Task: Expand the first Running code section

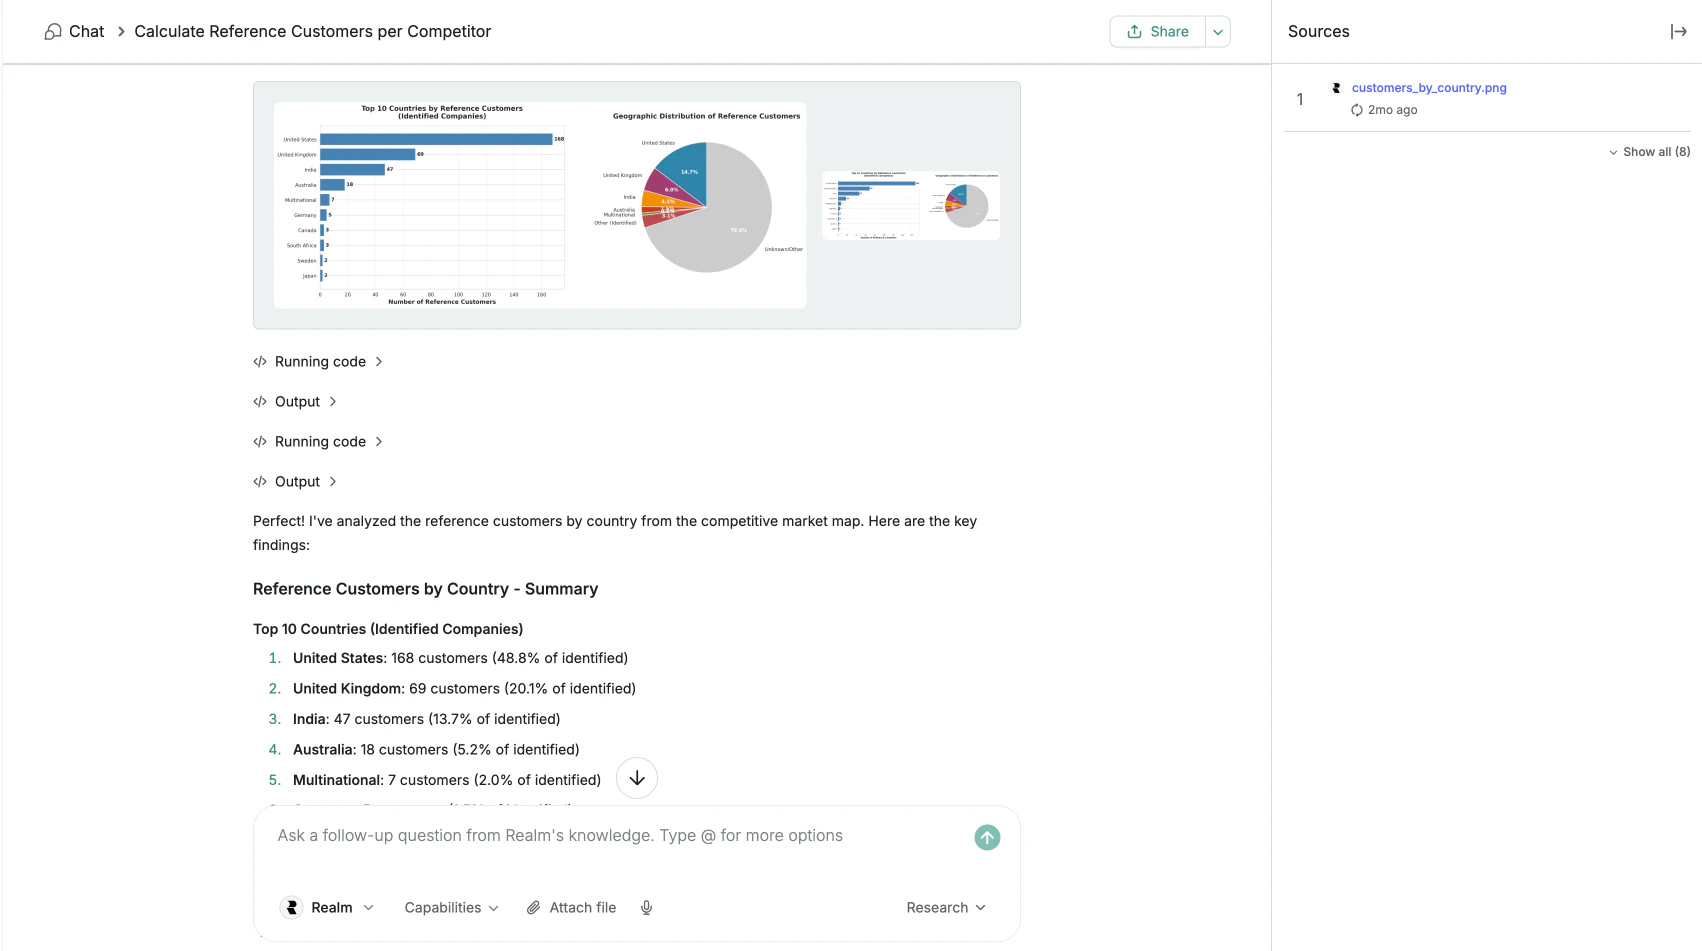Action: 320,361
